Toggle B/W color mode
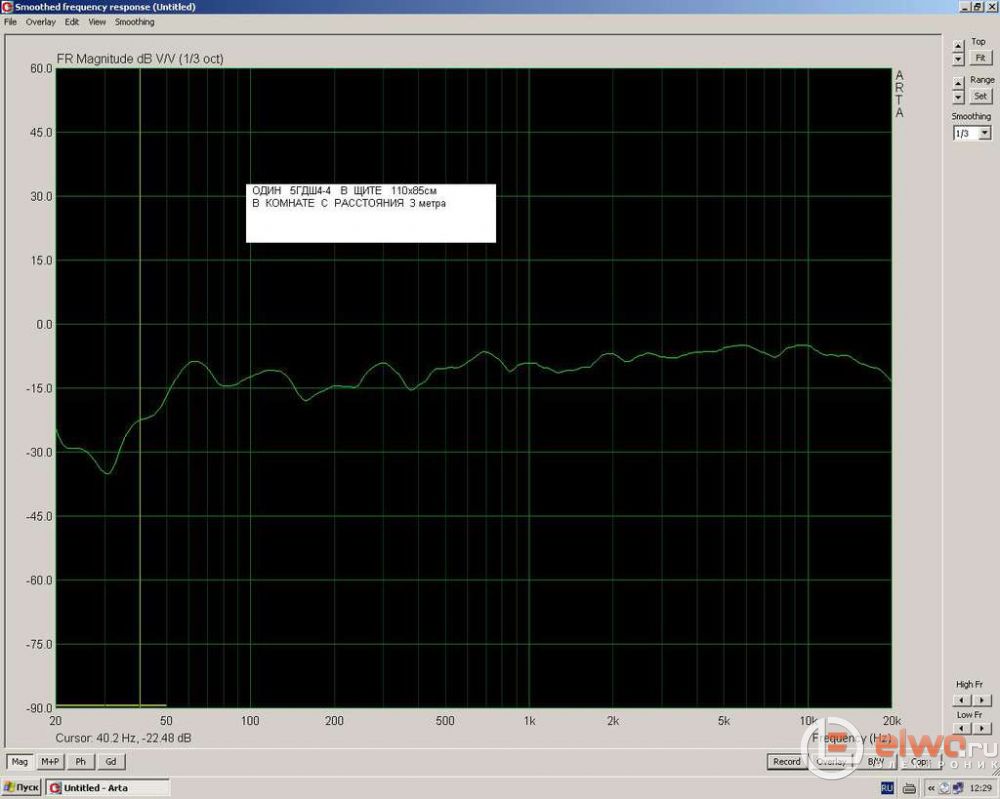The width and height of the screenshot is (1000, 799). coord(875,761)
